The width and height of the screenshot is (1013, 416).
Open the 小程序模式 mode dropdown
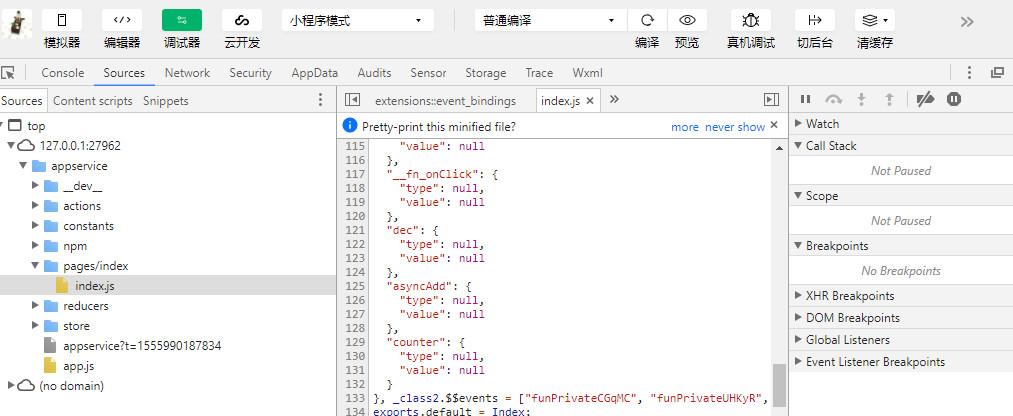point(359,20)
